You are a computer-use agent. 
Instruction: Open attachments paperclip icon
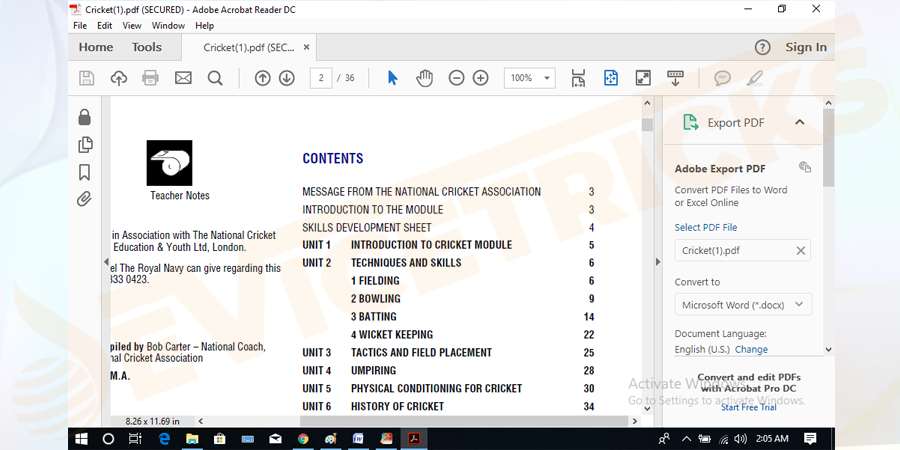[x=84, y=199]
